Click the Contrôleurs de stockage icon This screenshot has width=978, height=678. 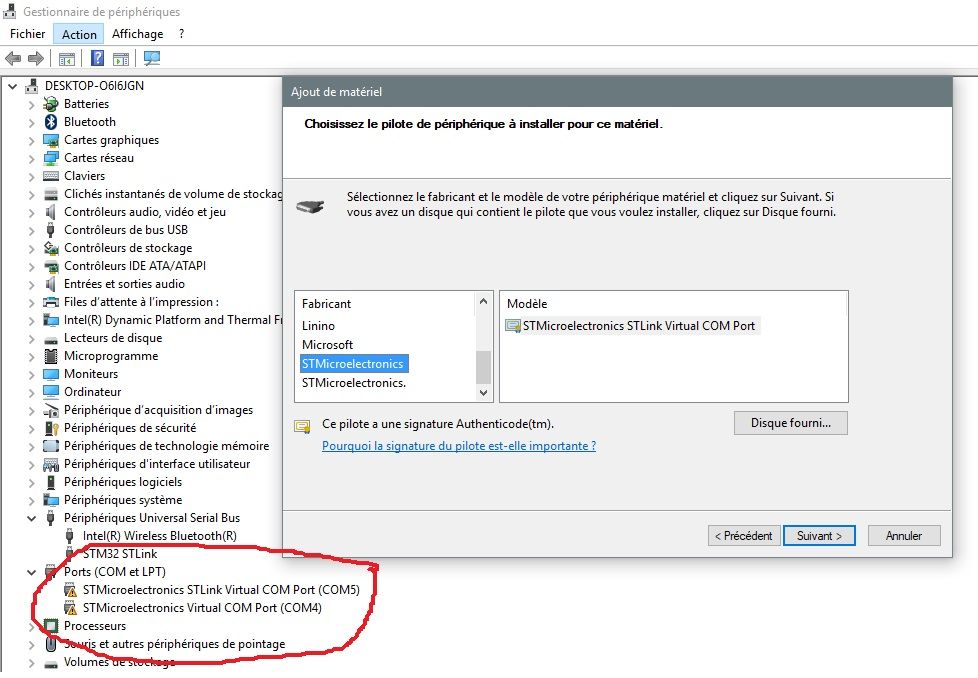point(51,248)
